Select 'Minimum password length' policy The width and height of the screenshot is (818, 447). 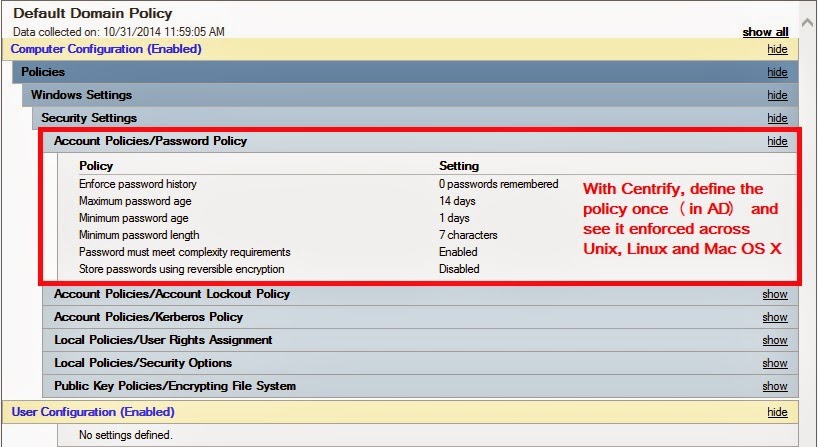point(139,235)
